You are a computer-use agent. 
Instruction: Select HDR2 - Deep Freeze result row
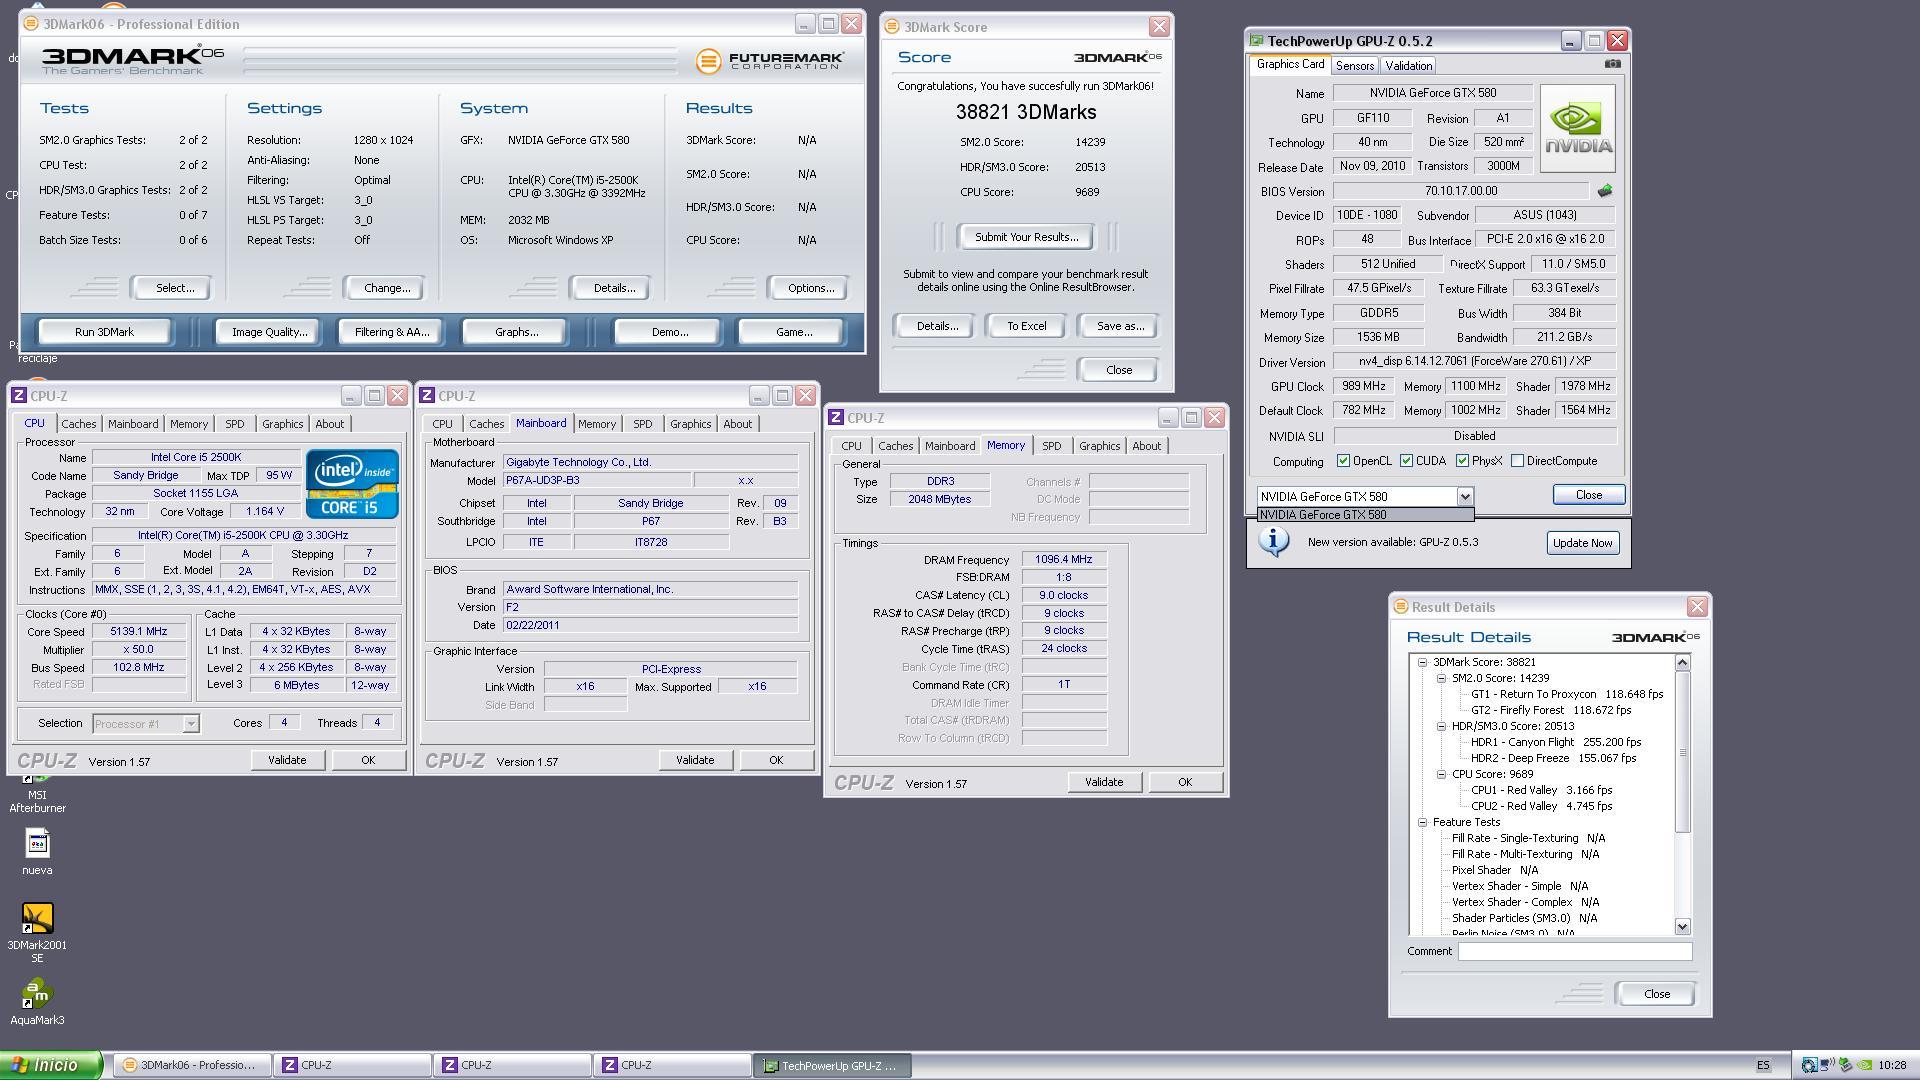1553,758
